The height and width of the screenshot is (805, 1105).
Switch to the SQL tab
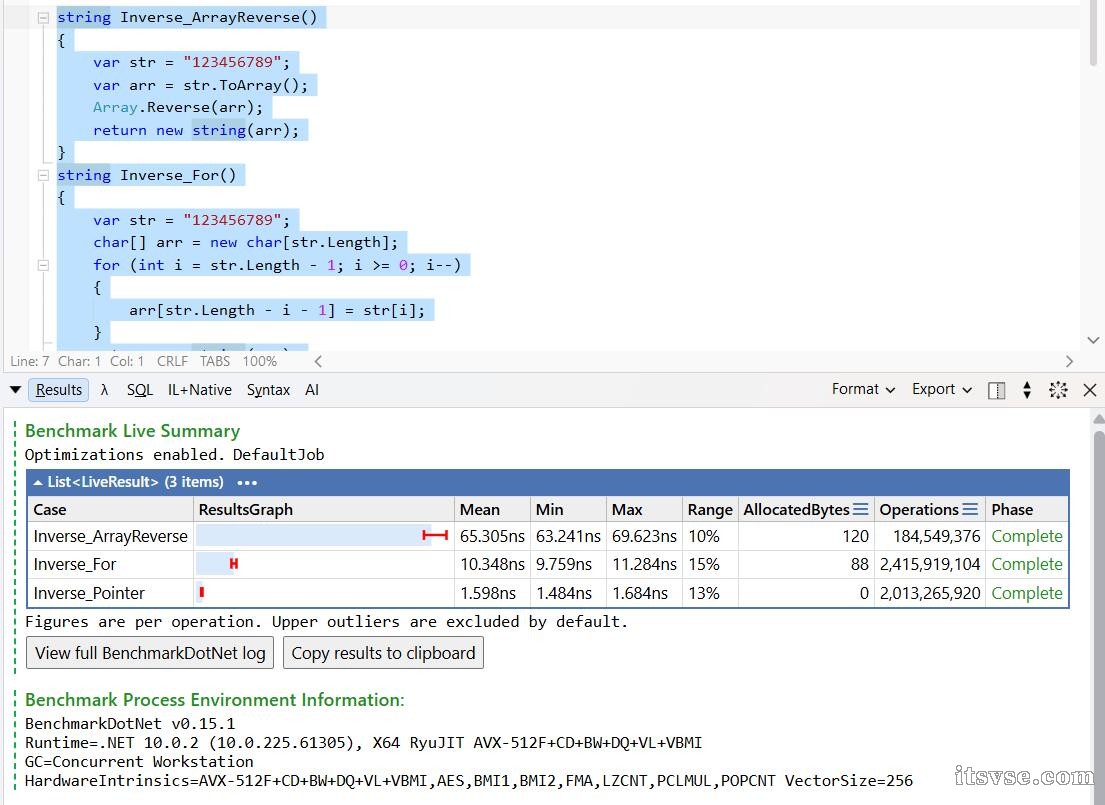140,390
